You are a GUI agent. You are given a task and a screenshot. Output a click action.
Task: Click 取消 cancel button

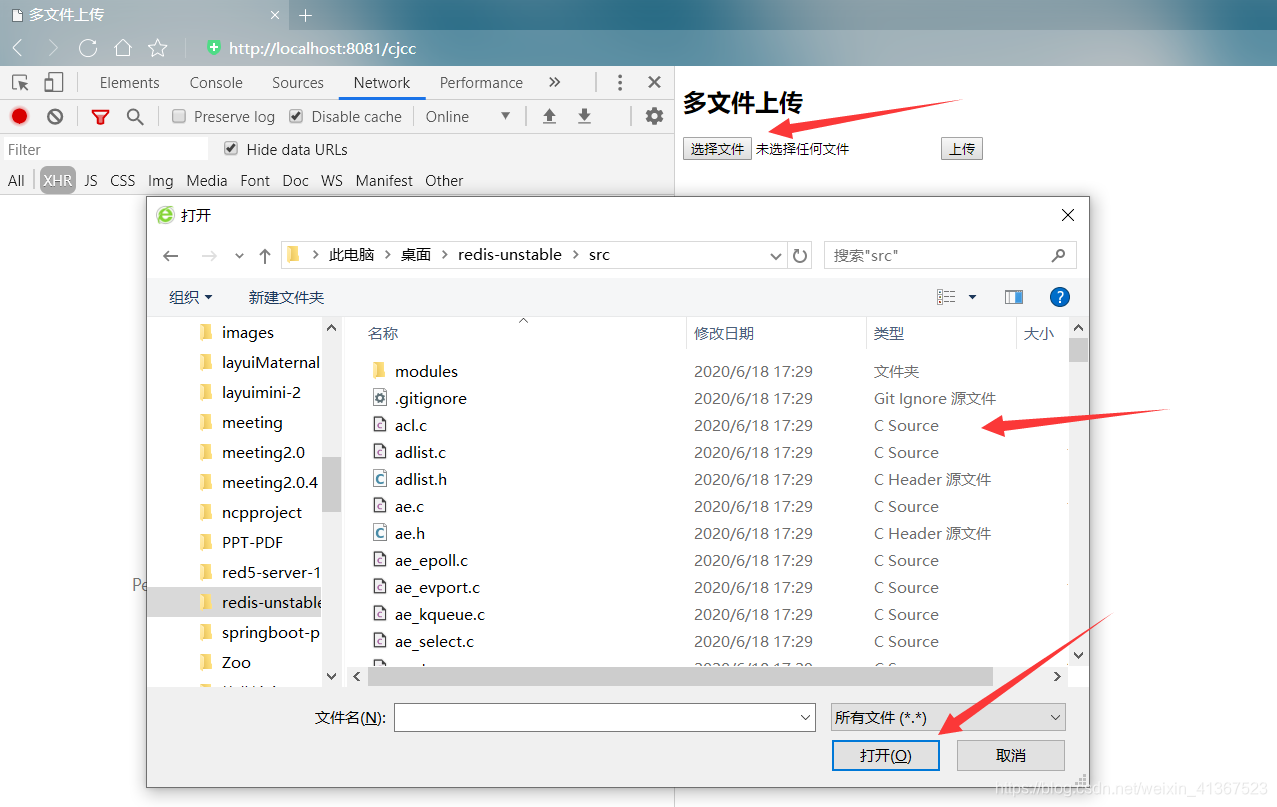tap(1011, 755)
